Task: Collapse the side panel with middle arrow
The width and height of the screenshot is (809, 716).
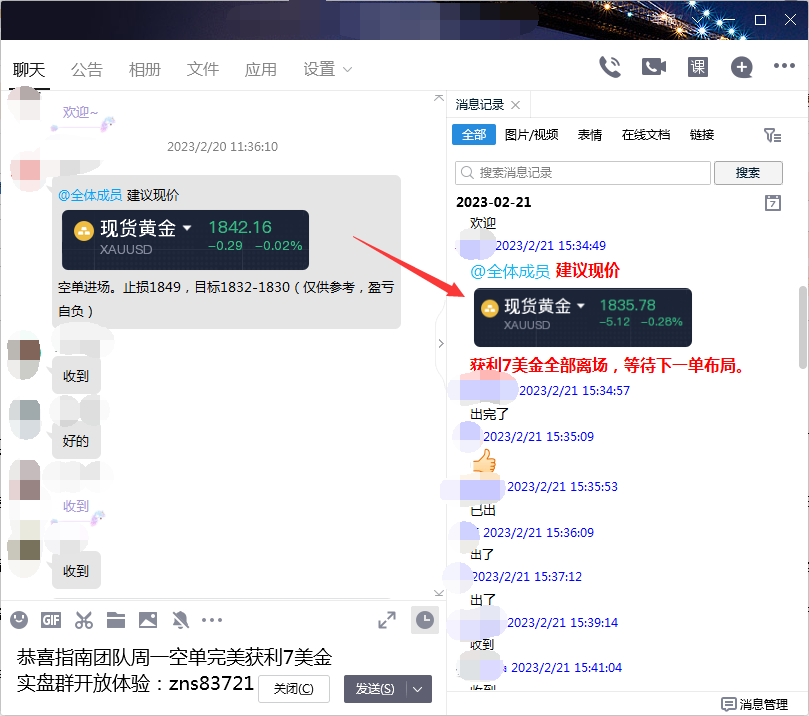Action: [441, 343]
